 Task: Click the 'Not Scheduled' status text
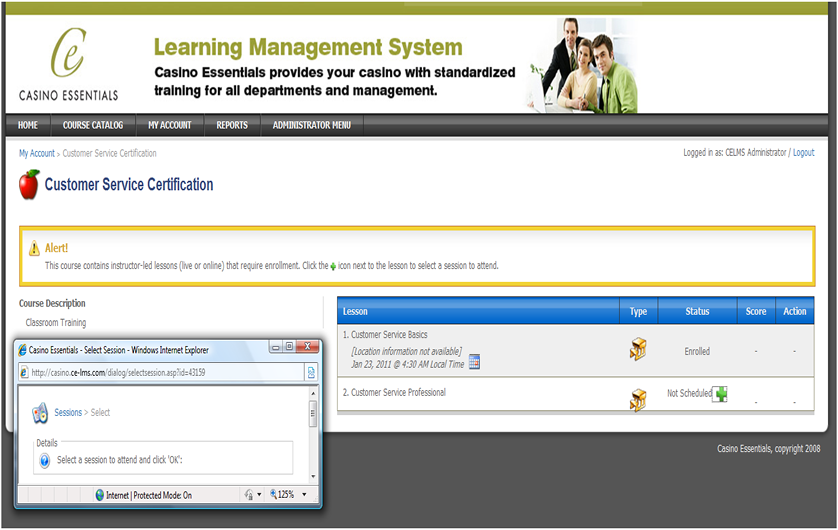689,393
